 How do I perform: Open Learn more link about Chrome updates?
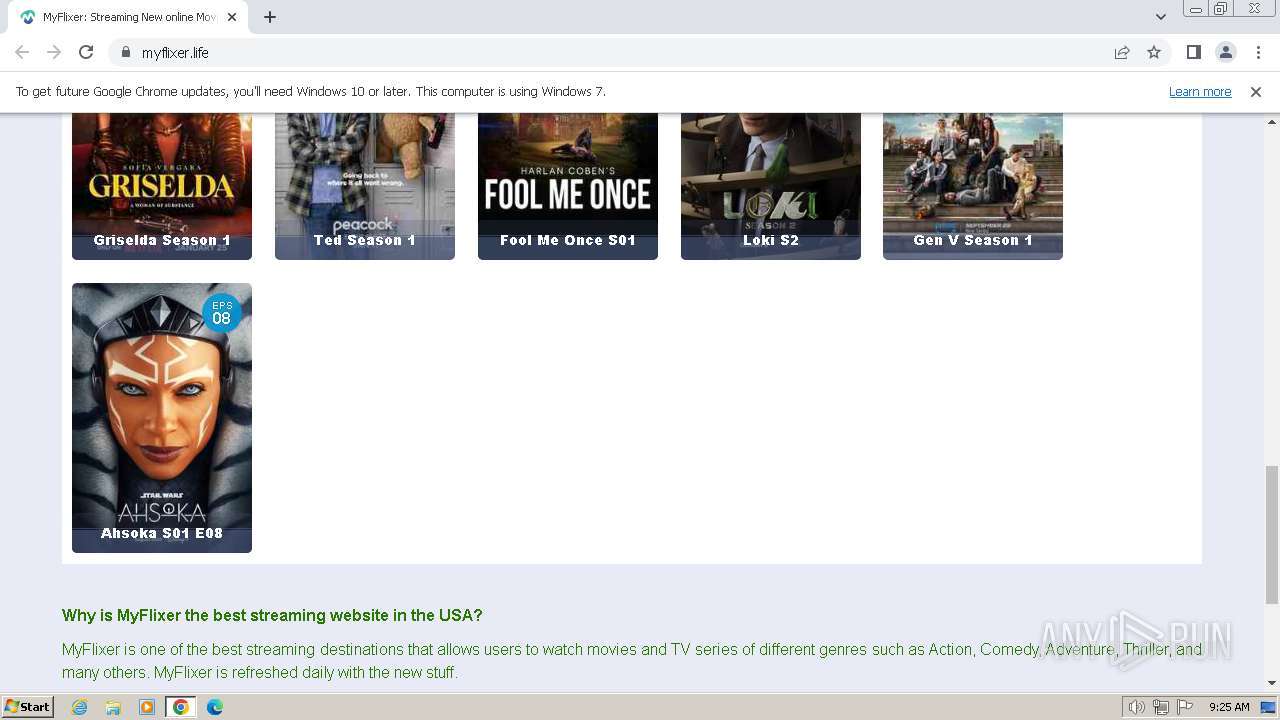(1200, 91)
